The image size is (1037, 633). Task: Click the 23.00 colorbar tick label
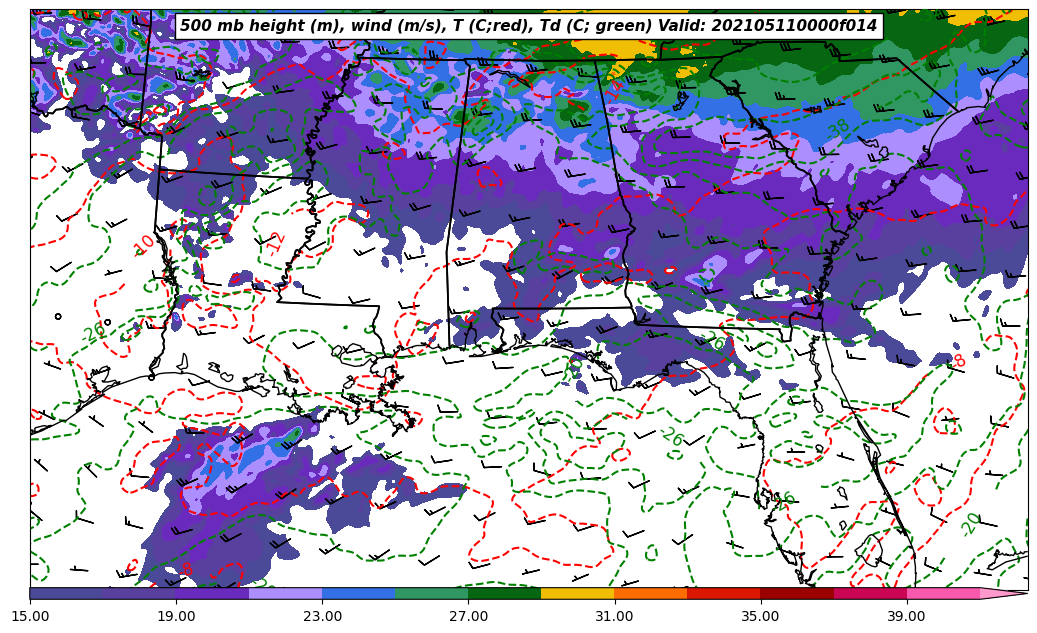coord(322,616)
